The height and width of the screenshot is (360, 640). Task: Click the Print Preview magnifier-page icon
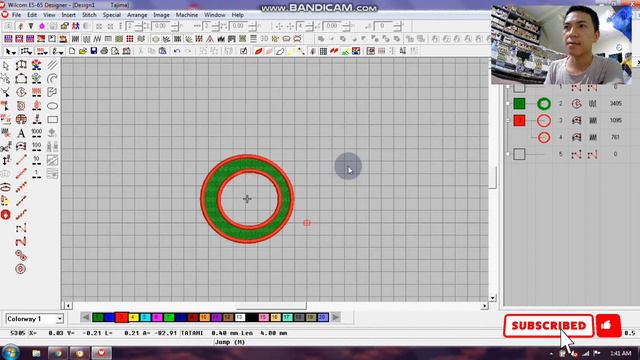[x=116, y=51]
